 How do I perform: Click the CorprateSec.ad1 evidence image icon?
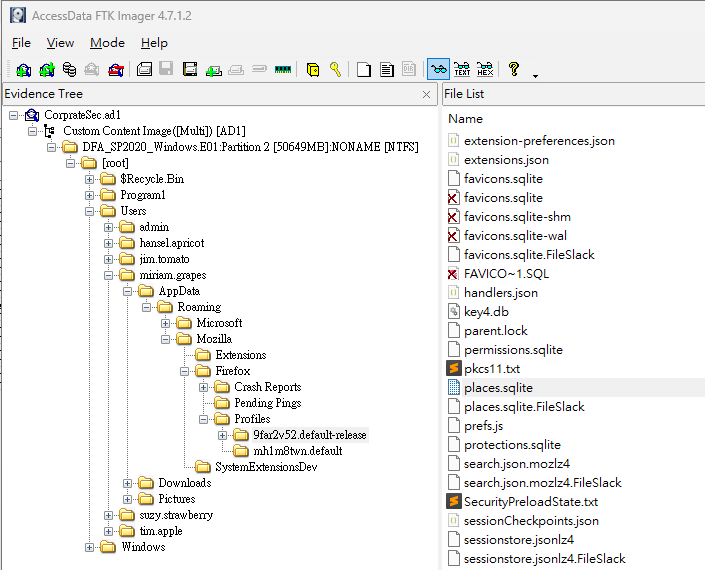click(x=32, y=115)
